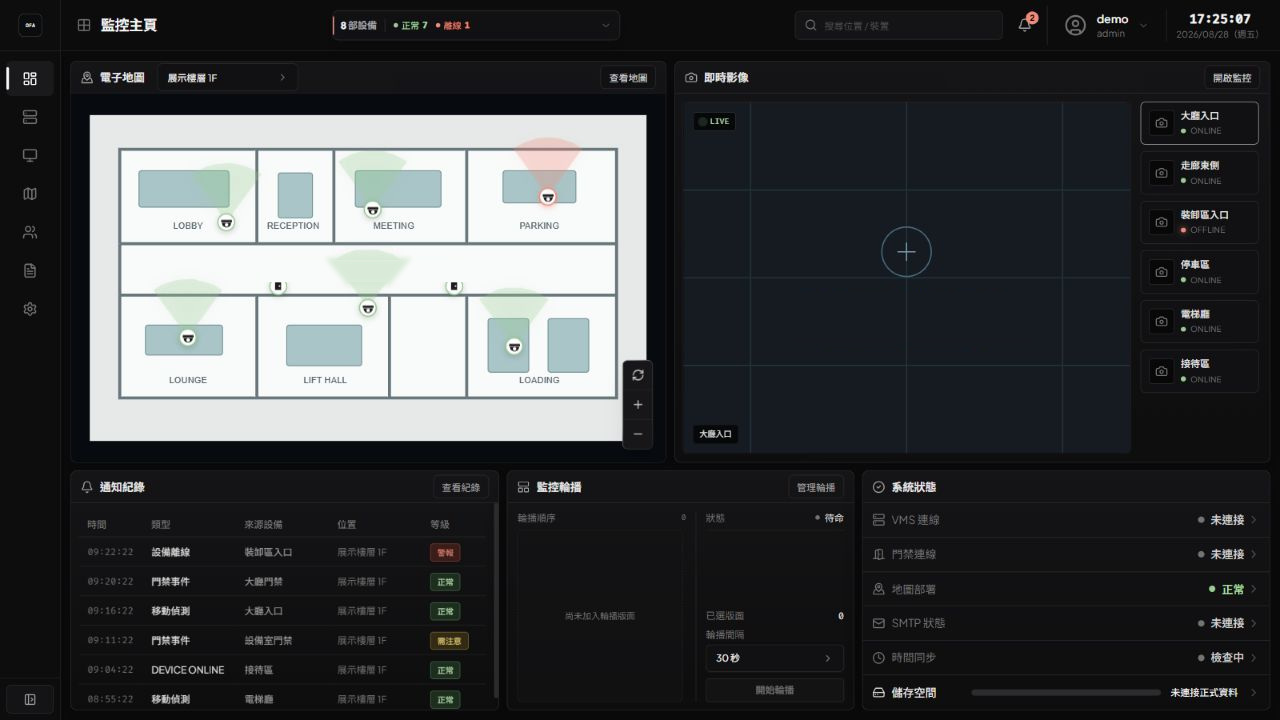The image size is (1280, 720).
Task: Open the document records icon in sidebar
Action: pyautogui.click(x=30, y=271)
